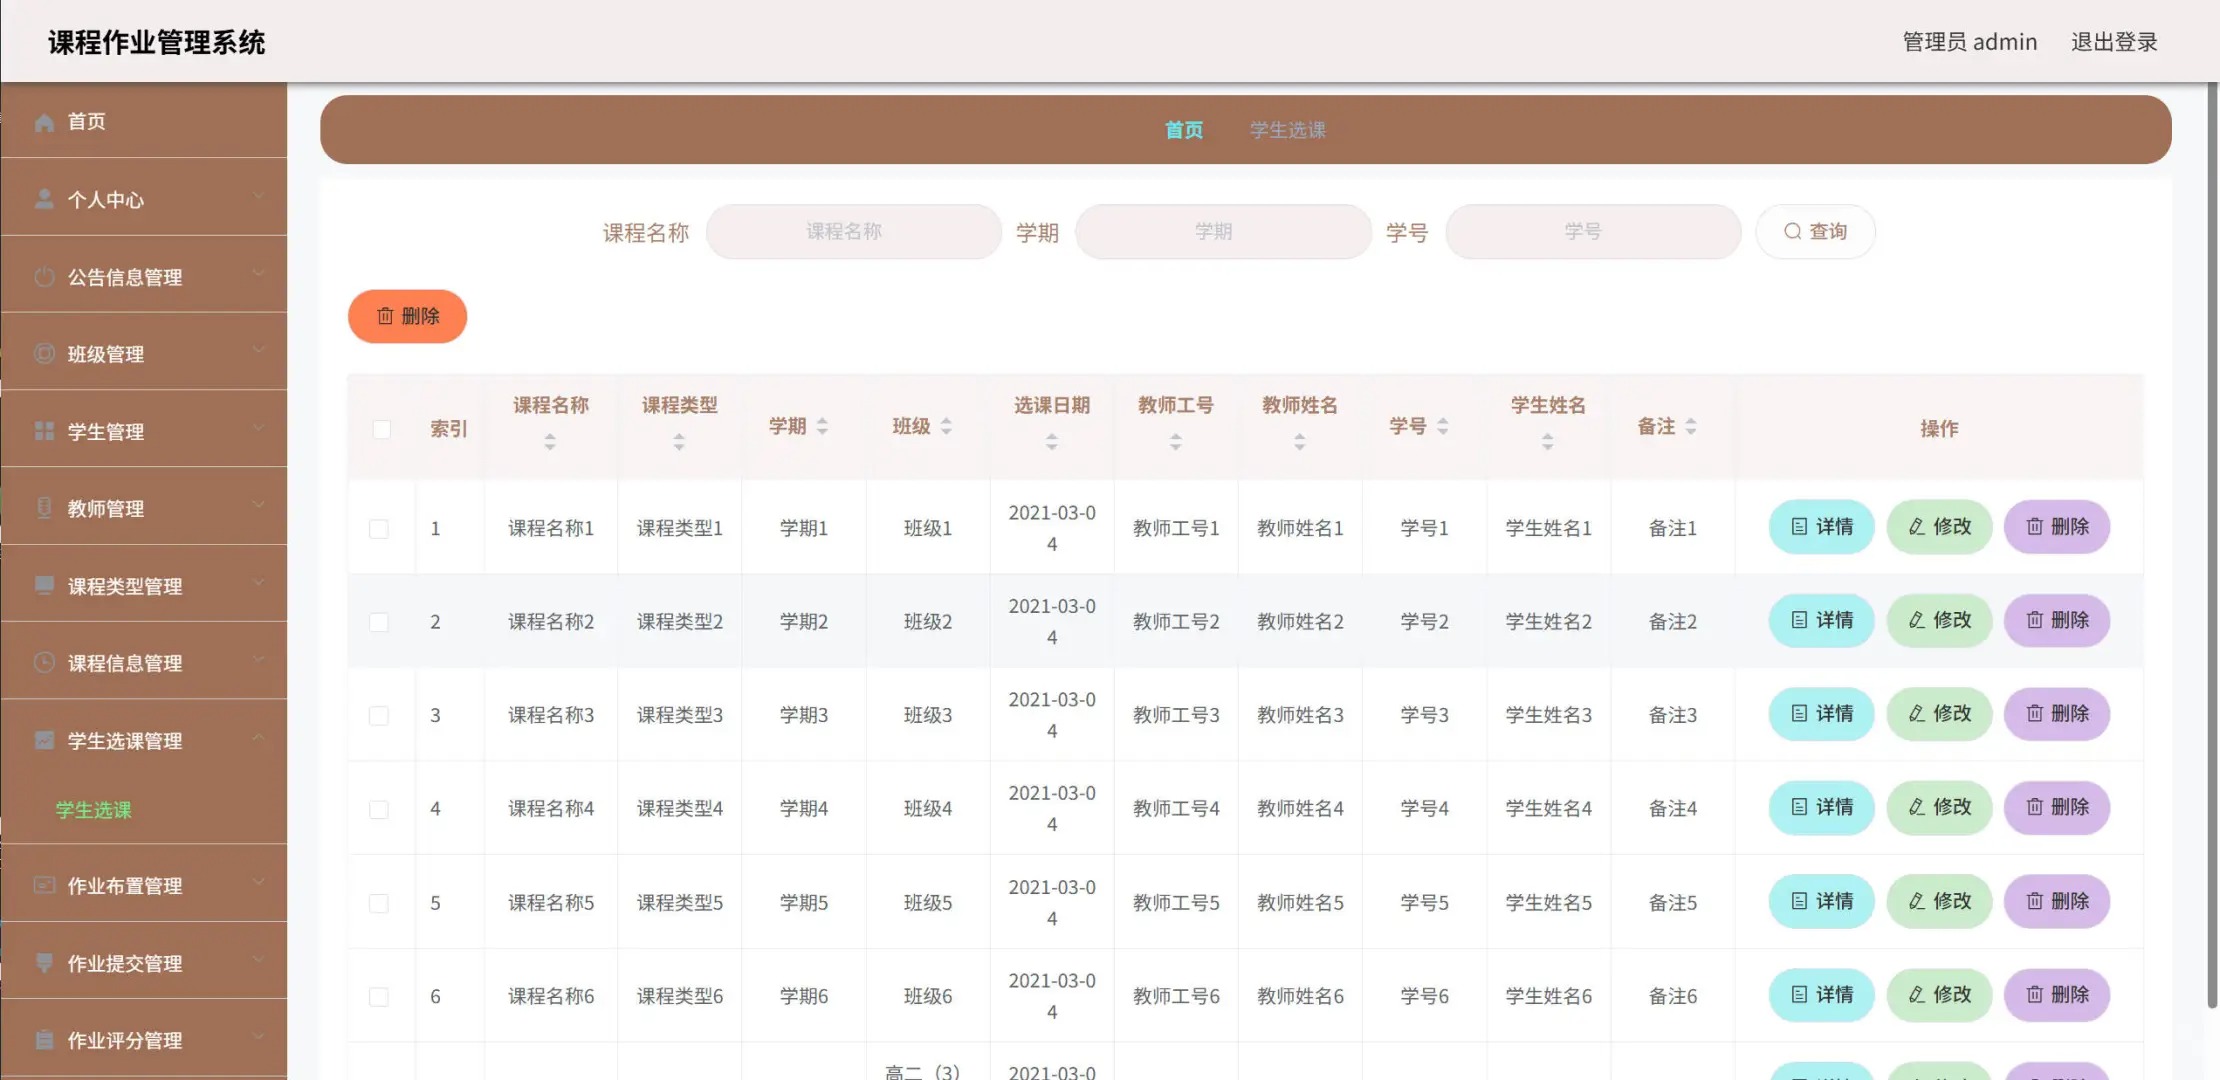Viewport: 2220px width, 1080px height.
Task: Click 修改 for 课程名称5 row
Action: 1939,901
